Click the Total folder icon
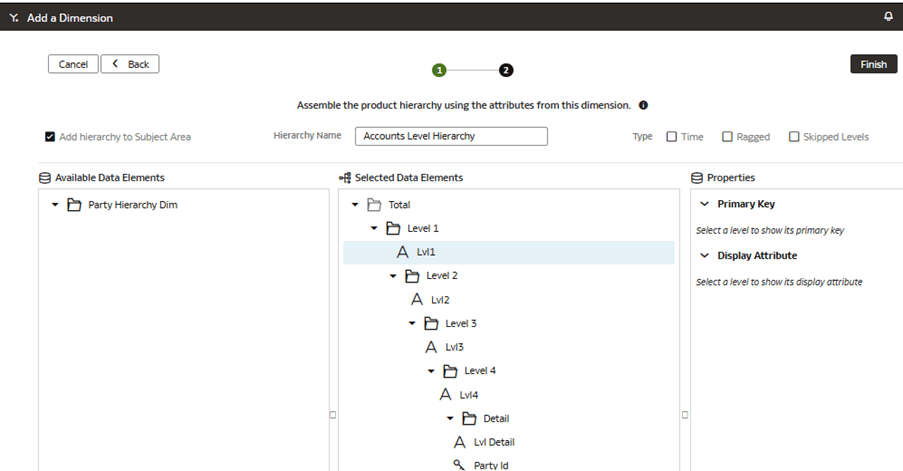 [x=374, y=205]
